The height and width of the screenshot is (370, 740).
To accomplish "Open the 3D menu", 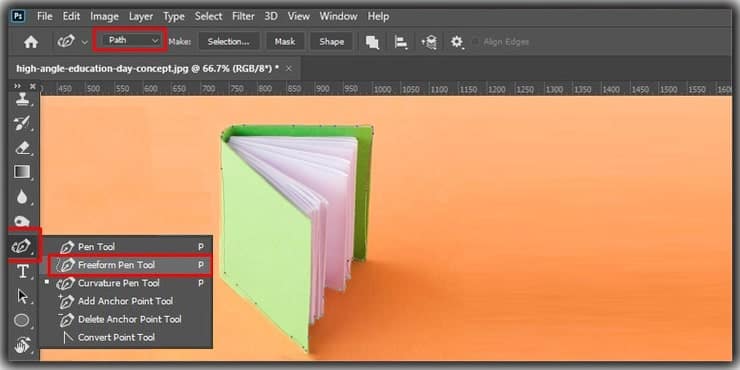I will 271,17.
